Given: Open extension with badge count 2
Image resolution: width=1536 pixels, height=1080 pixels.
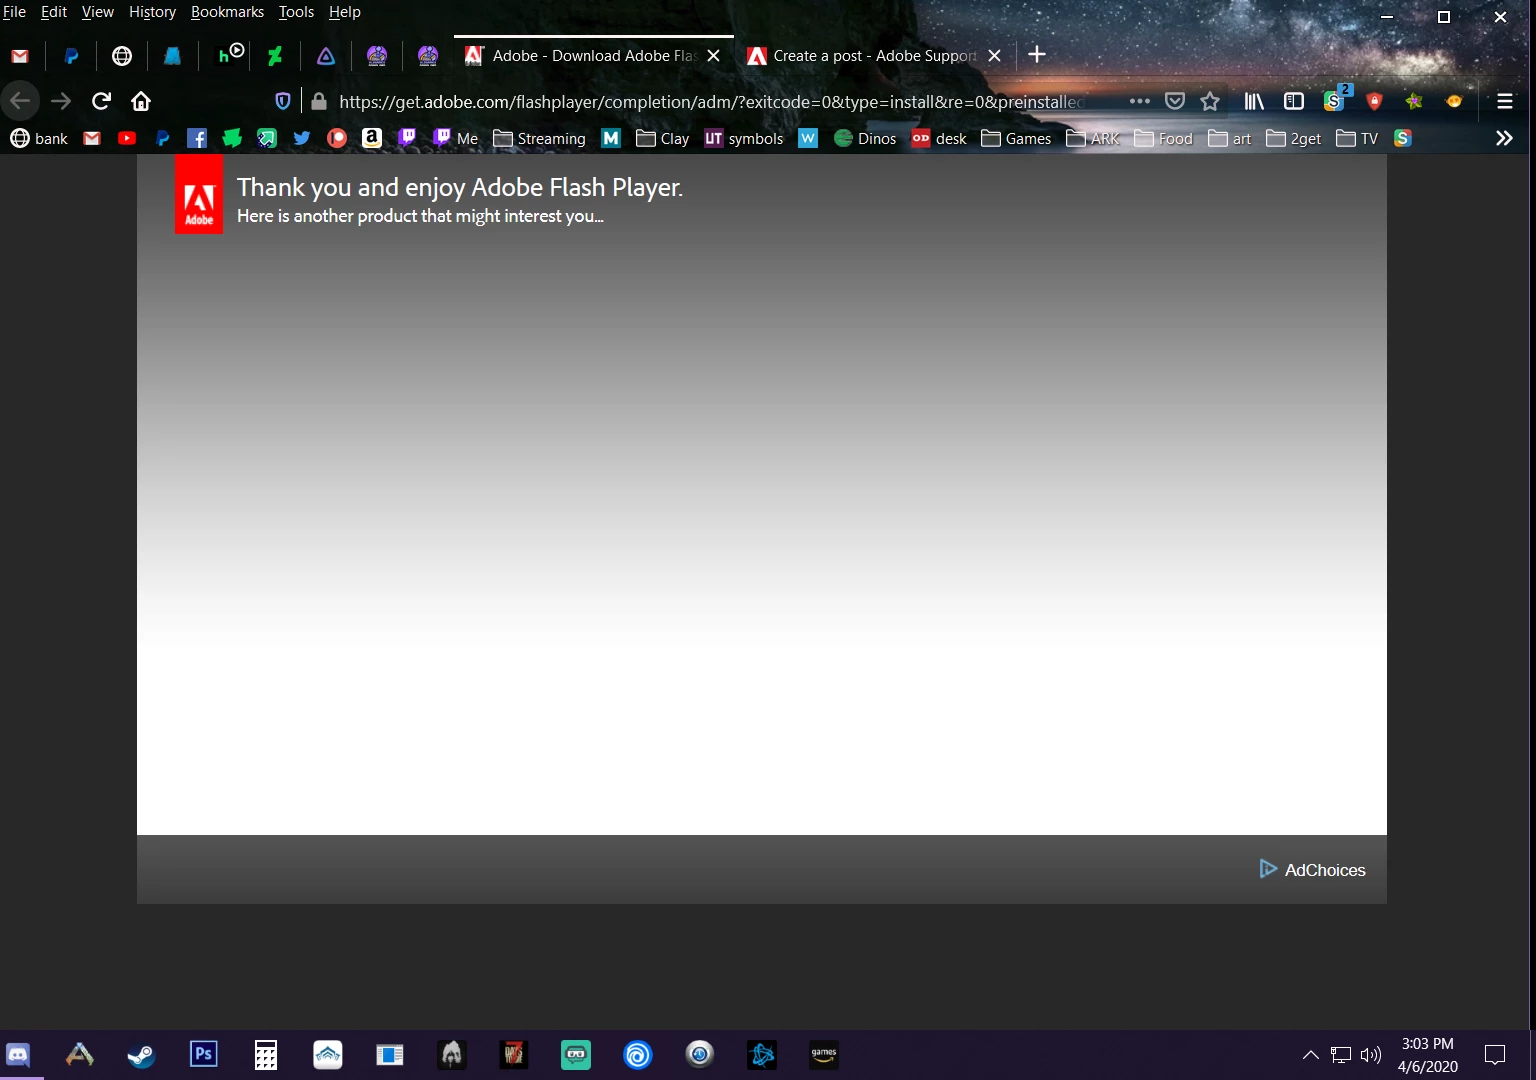Looking at the screenshot, I should 1336,99.
